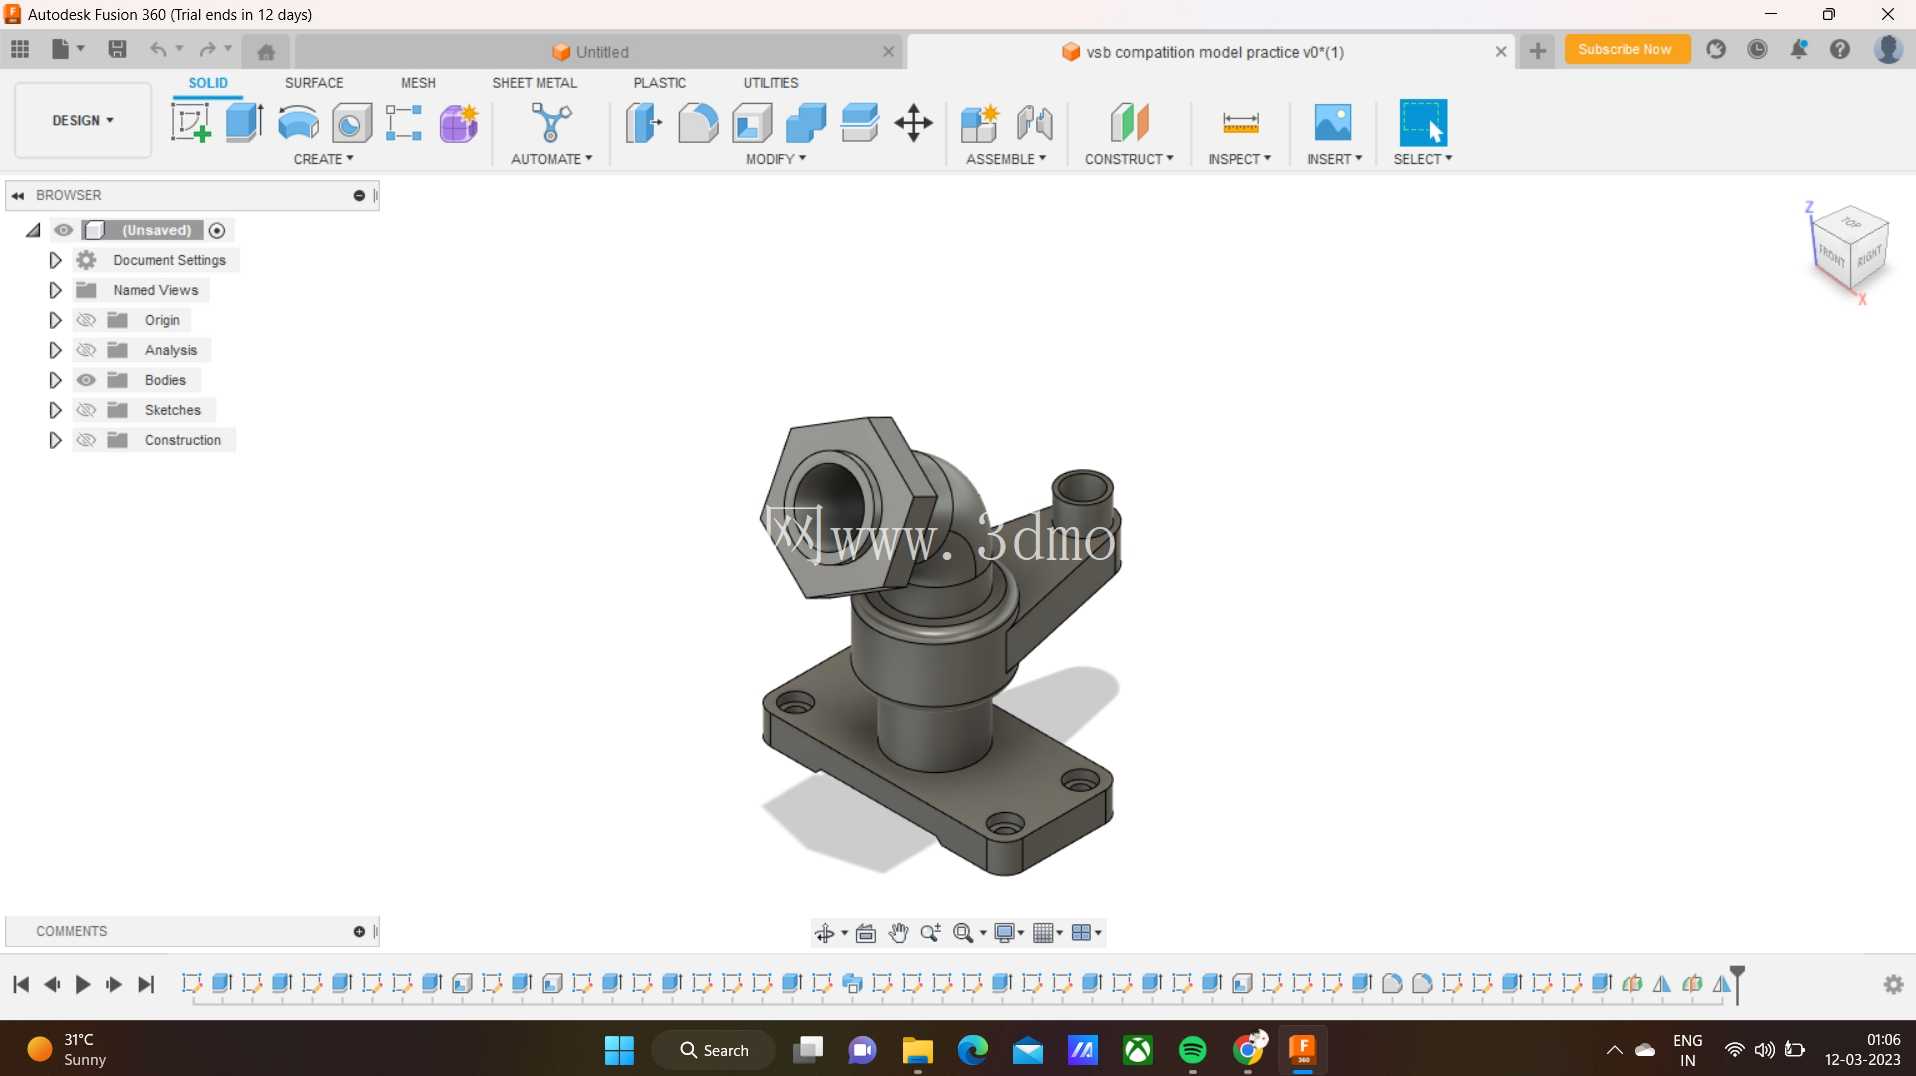Viewport: 1916px width, 1076px height.
Task: Toggle visibility of the Unsaved root component
Action: [x=64, y=230]
